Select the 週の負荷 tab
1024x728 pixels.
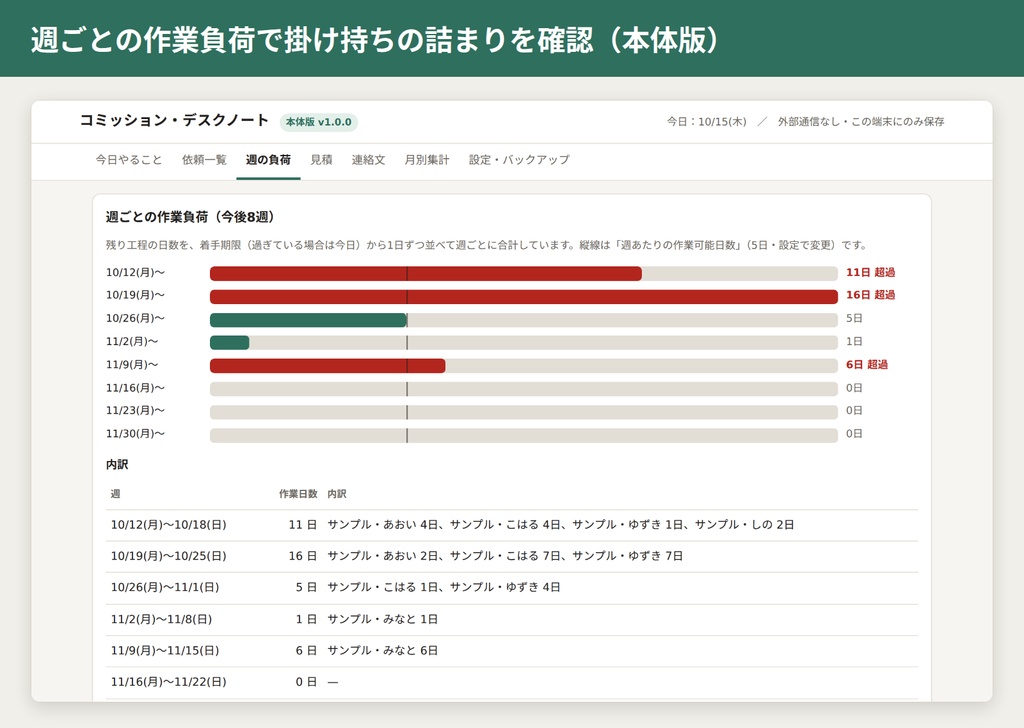pyautogui.click(x=268, y=160)
